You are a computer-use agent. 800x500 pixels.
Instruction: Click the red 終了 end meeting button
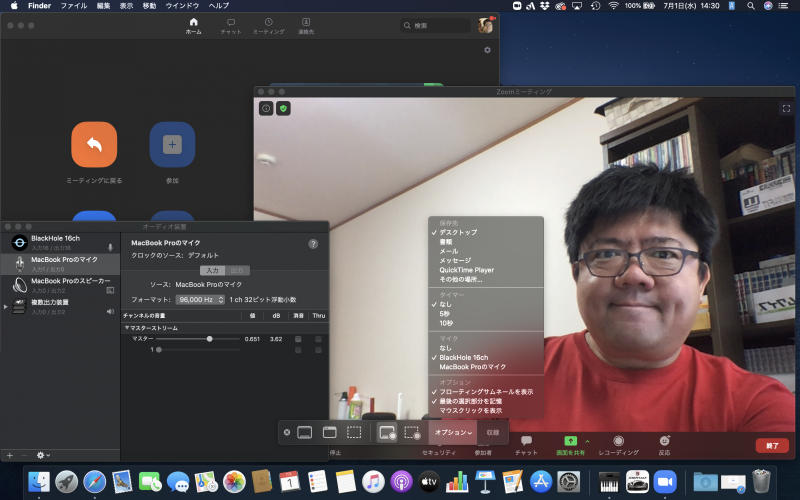tap(772, 445)
